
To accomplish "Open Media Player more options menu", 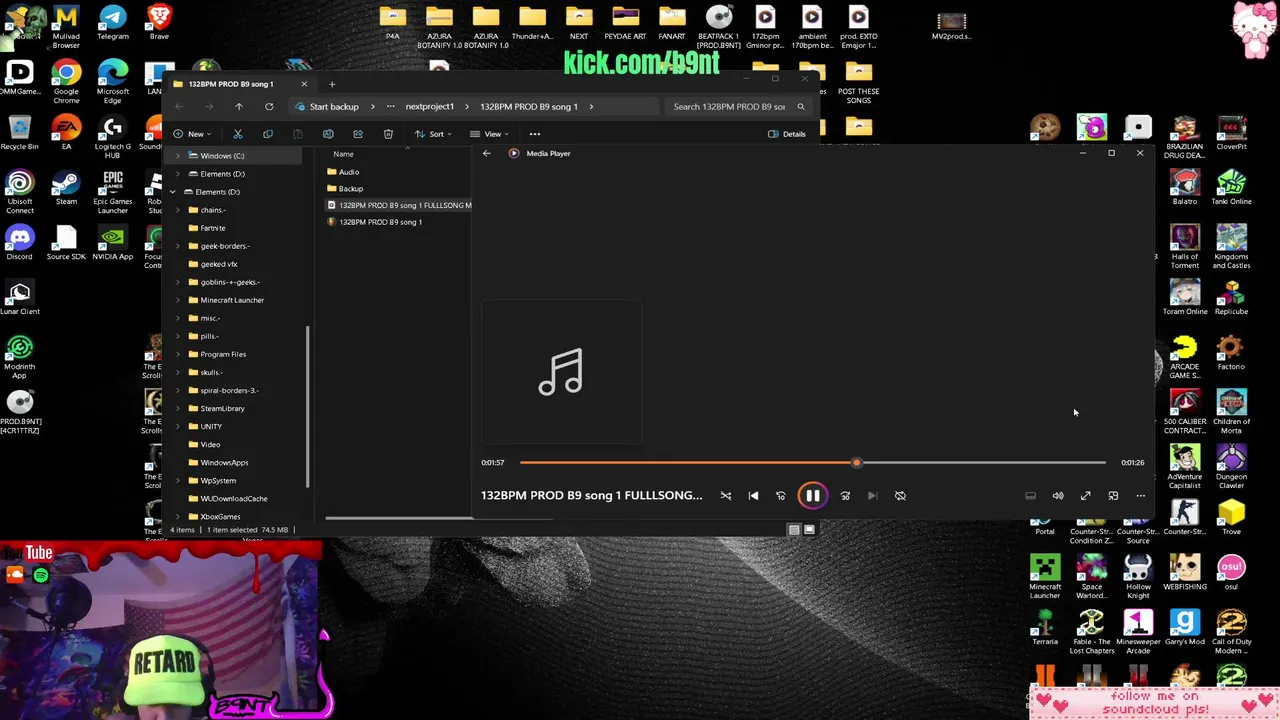I will click(x=1140, y=496).
